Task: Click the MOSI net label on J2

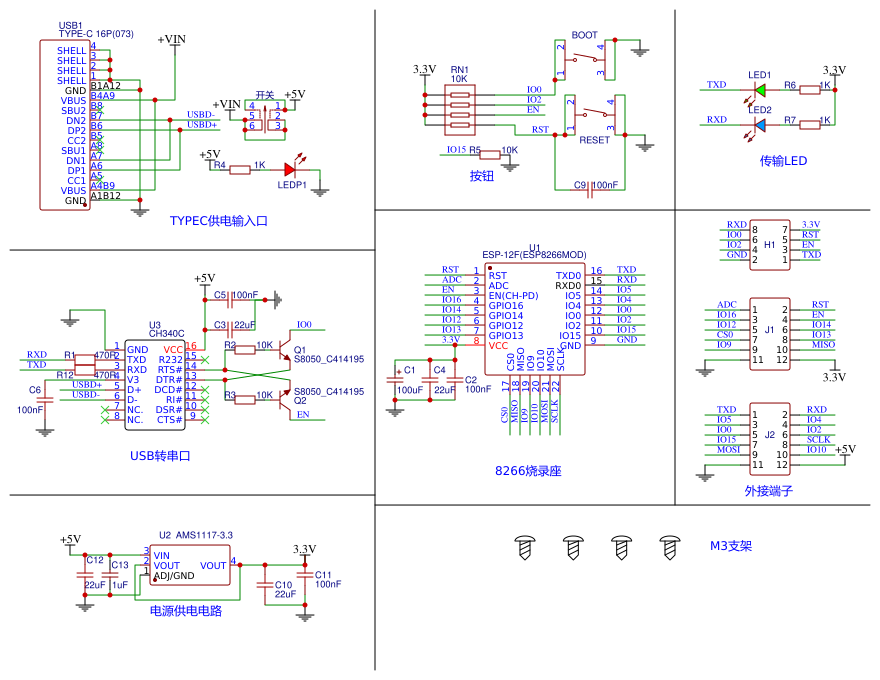Action: 728,449
